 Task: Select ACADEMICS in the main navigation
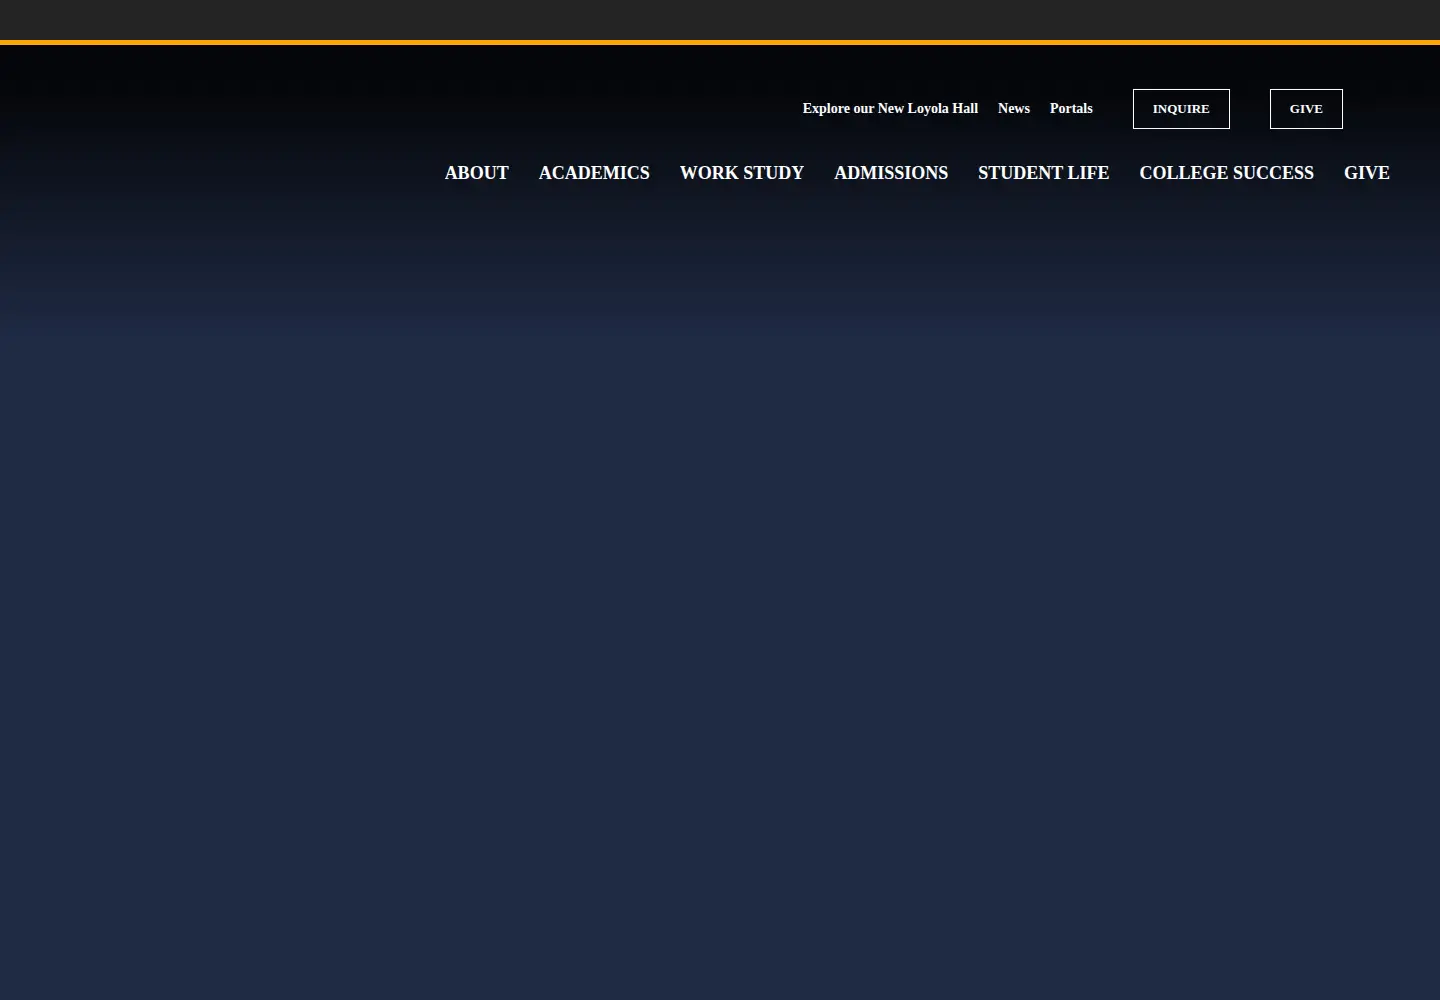click(594, 173)
